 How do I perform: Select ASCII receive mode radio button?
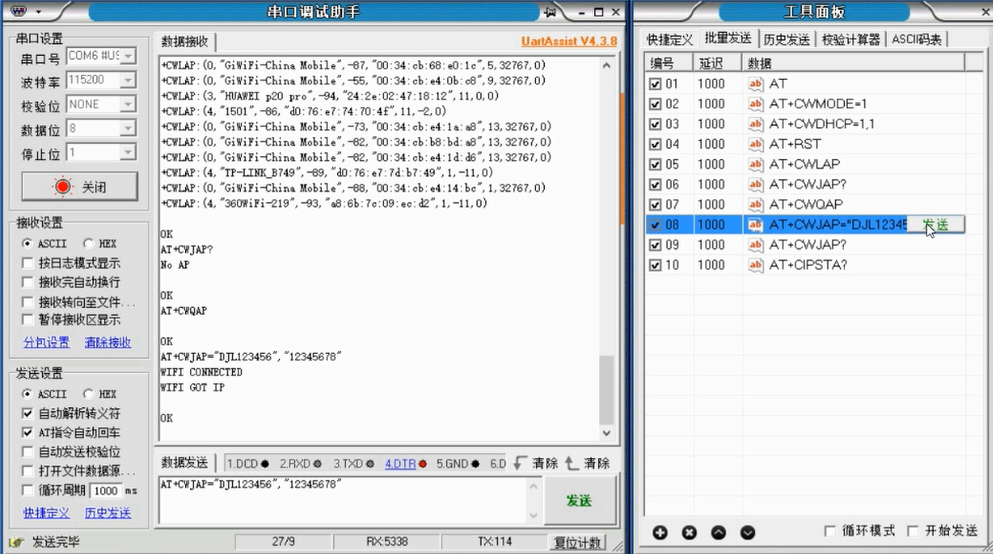click(27, 243)
